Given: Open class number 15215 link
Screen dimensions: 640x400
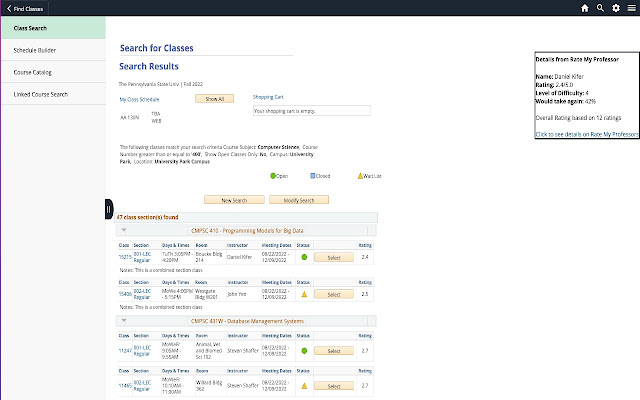Looking at the screenshot, I should click(x=125, y=257).
